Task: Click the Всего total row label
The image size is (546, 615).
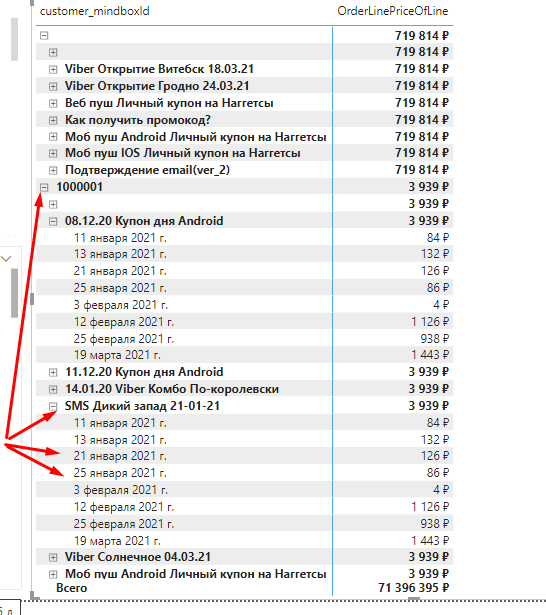Action: [71, 588]
